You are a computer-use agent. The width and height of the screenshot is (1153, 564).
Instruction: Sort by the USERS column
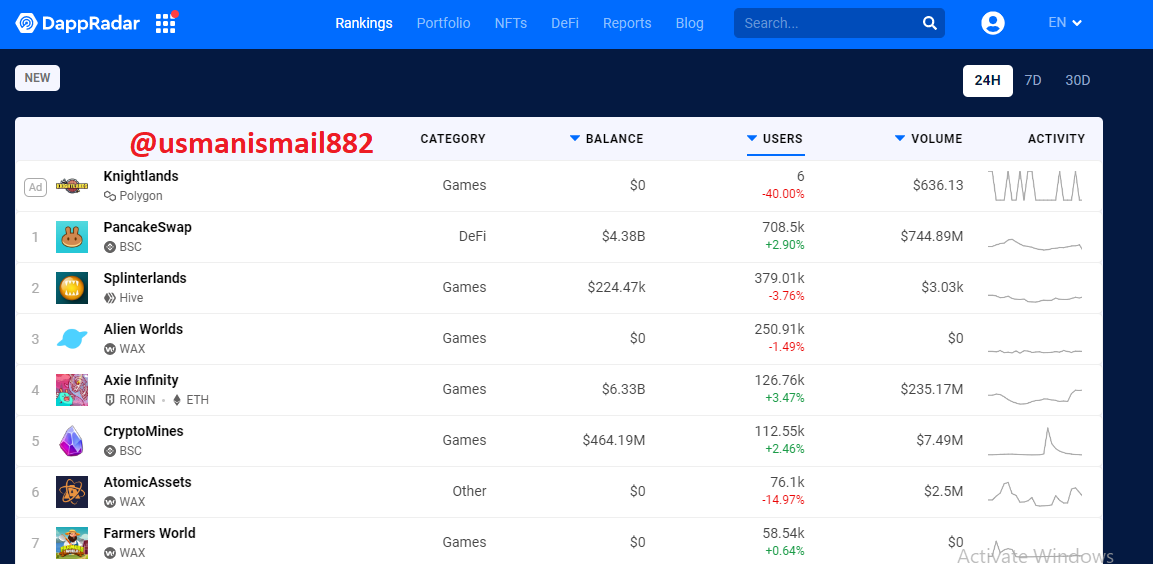click(x=776, y=138)
